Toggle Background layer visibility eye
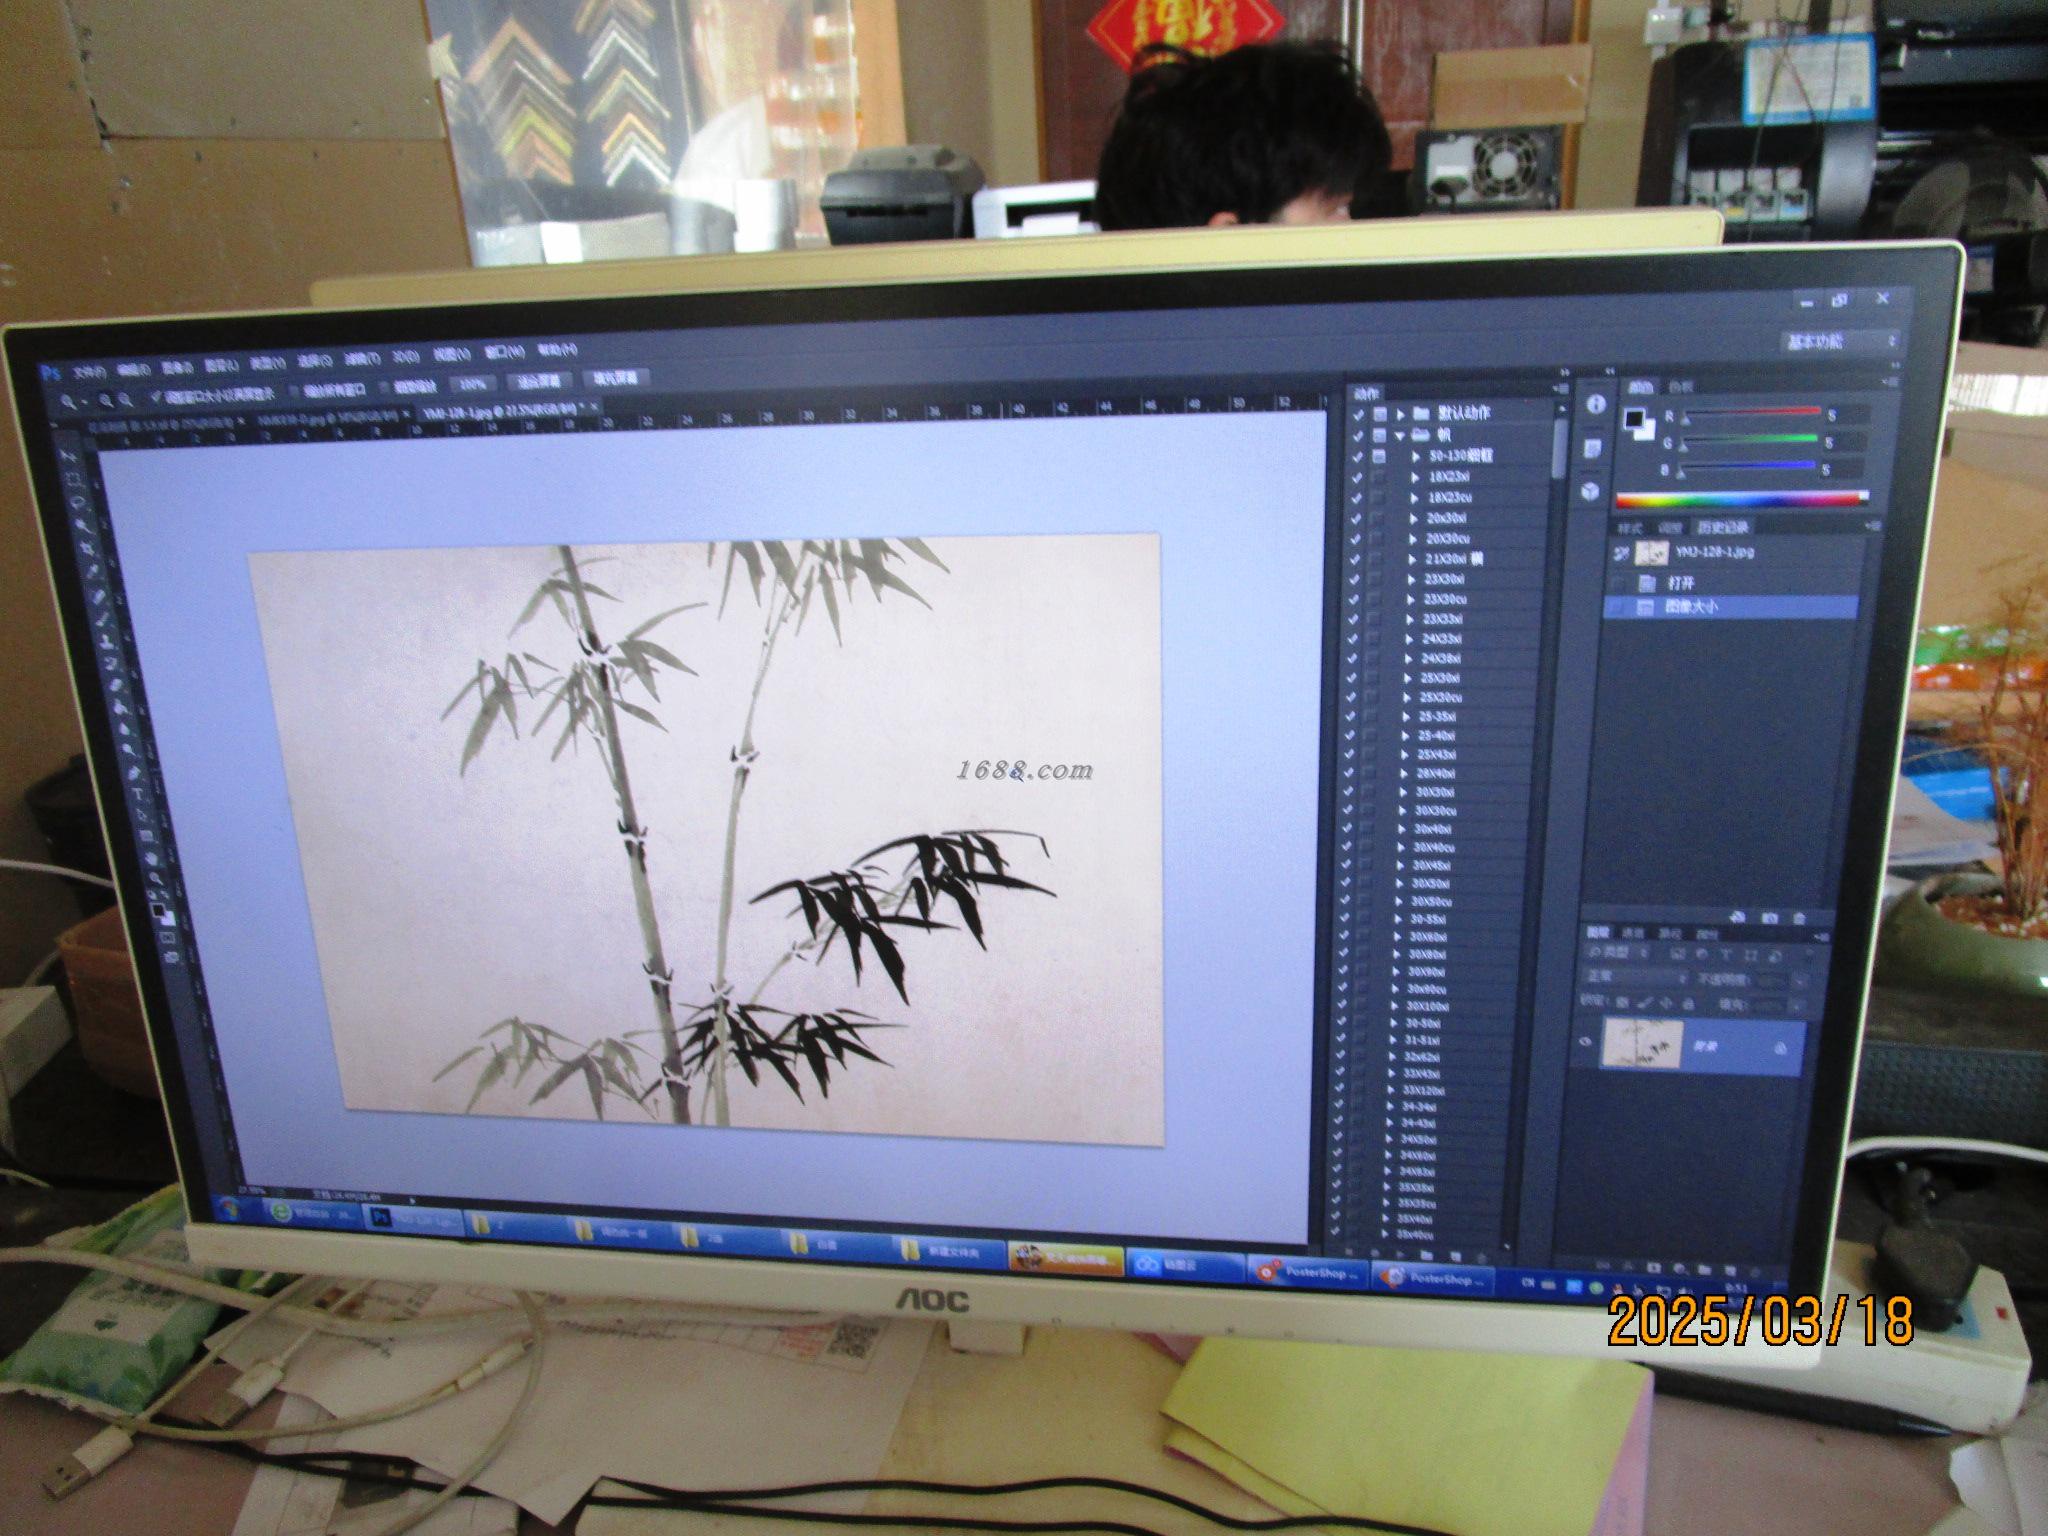Screen dimensions: 2048x1536 tap(1586, 1041)
